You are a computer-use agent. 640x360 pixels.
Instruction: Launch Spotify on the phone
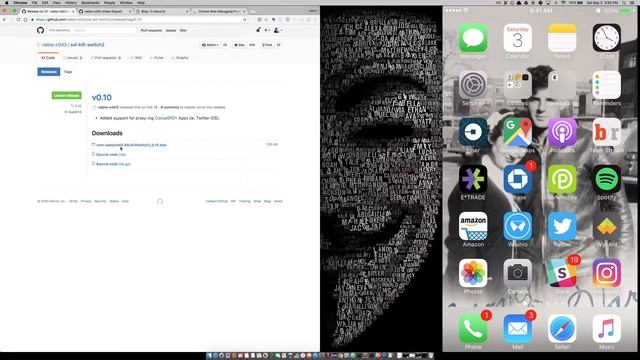pyautogui.click(x=607, y=179)
